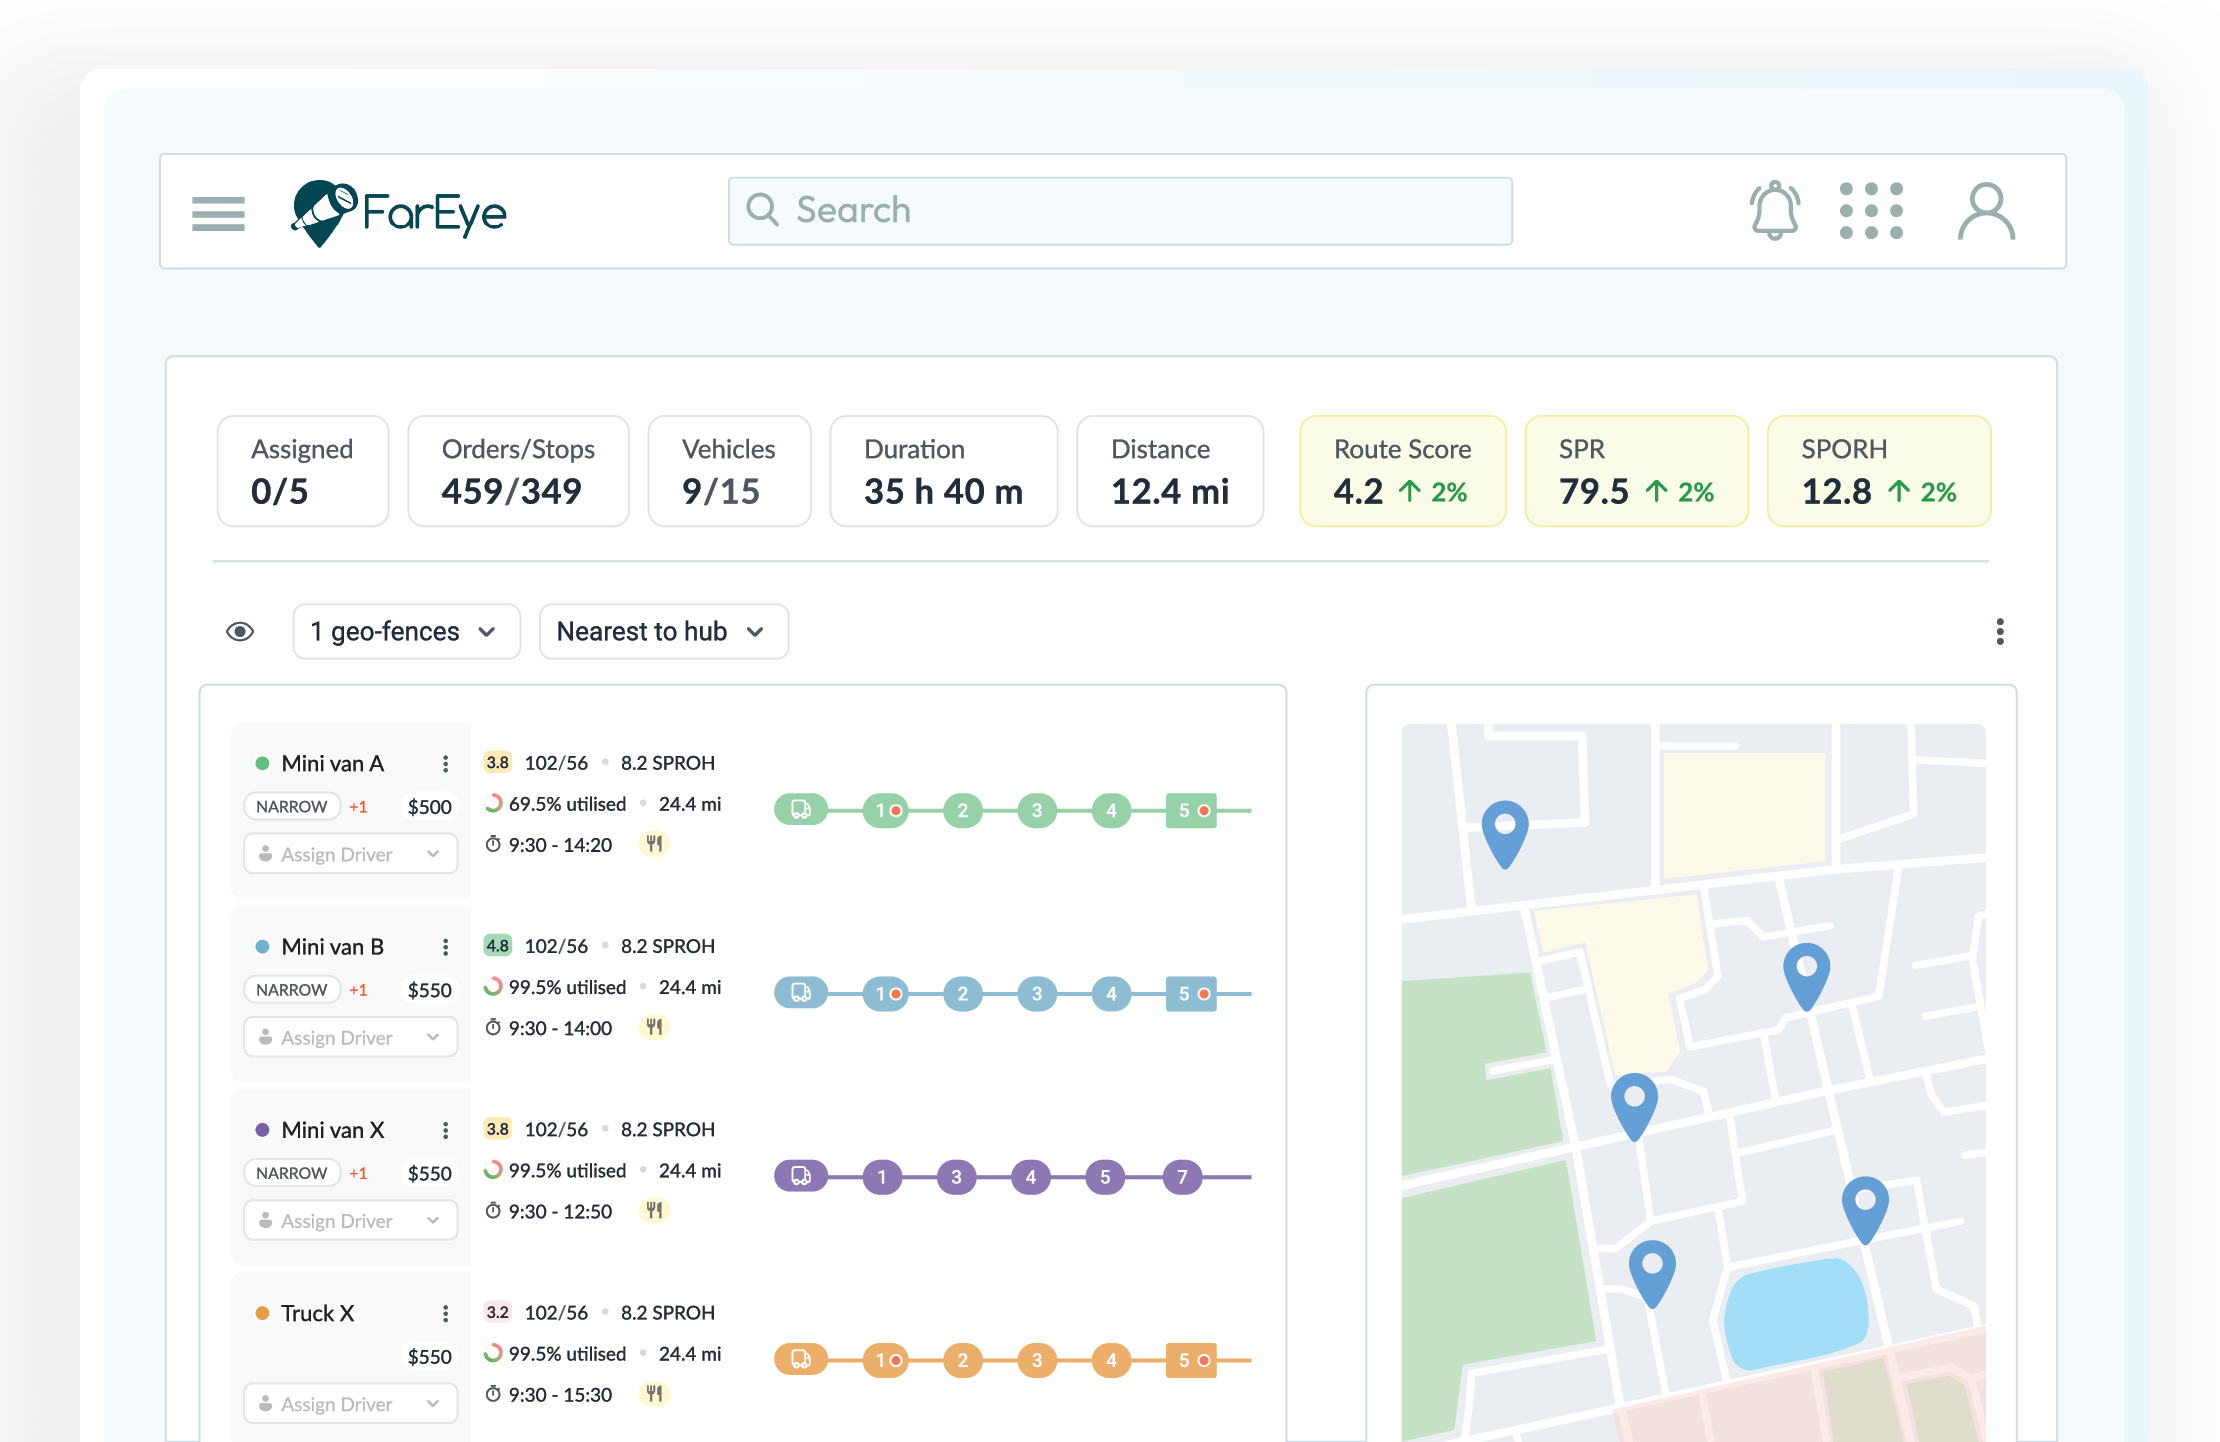
Task: Click the NARROW tag on Mini van X
Action: pos(291,1172)
